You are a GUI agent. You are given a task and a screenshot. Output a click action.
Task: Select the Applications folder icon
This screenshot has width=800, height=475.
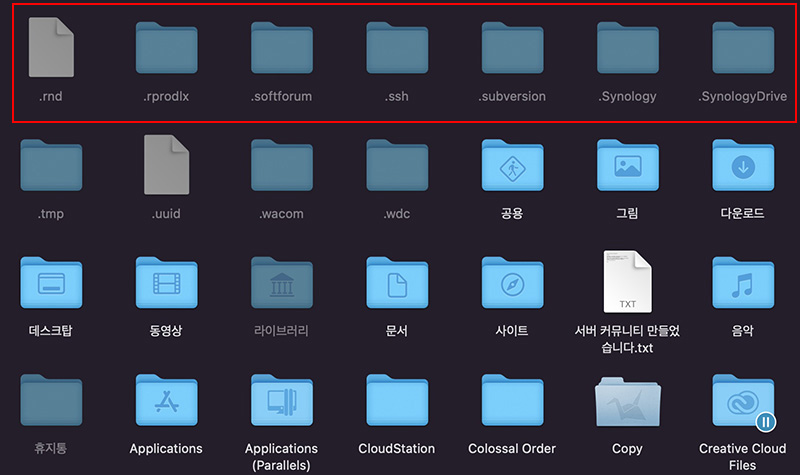tap(166, 400)
